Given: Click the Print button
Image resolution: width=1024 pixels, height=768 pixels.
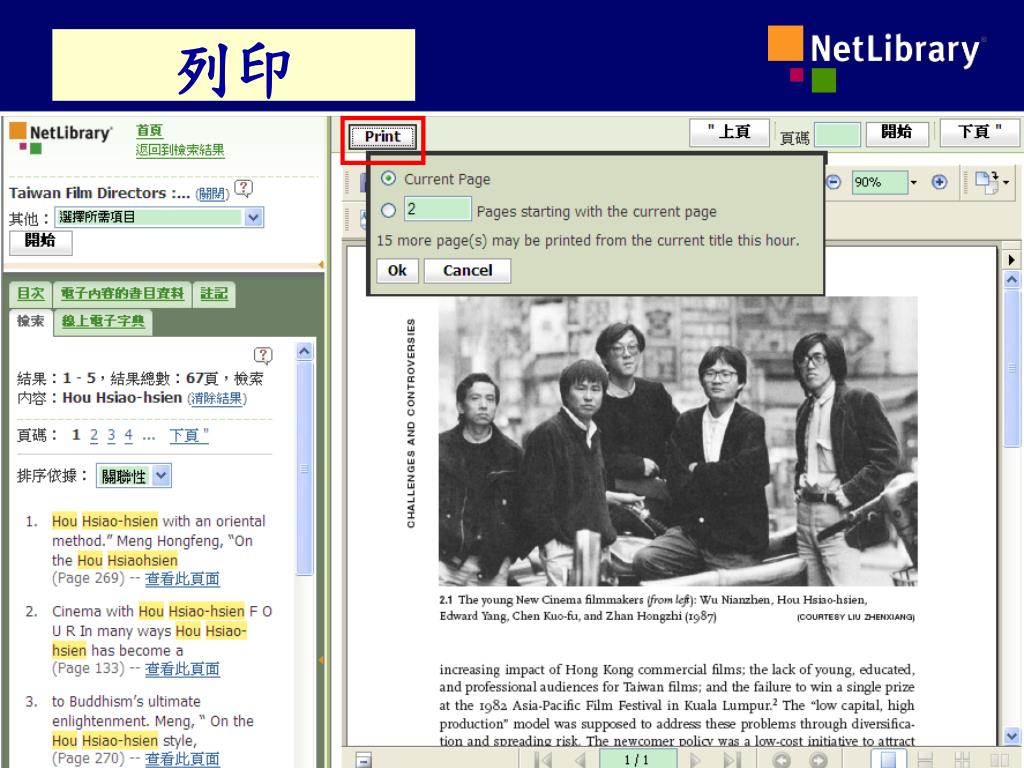Looking at the screenshot, I should 383,136.
